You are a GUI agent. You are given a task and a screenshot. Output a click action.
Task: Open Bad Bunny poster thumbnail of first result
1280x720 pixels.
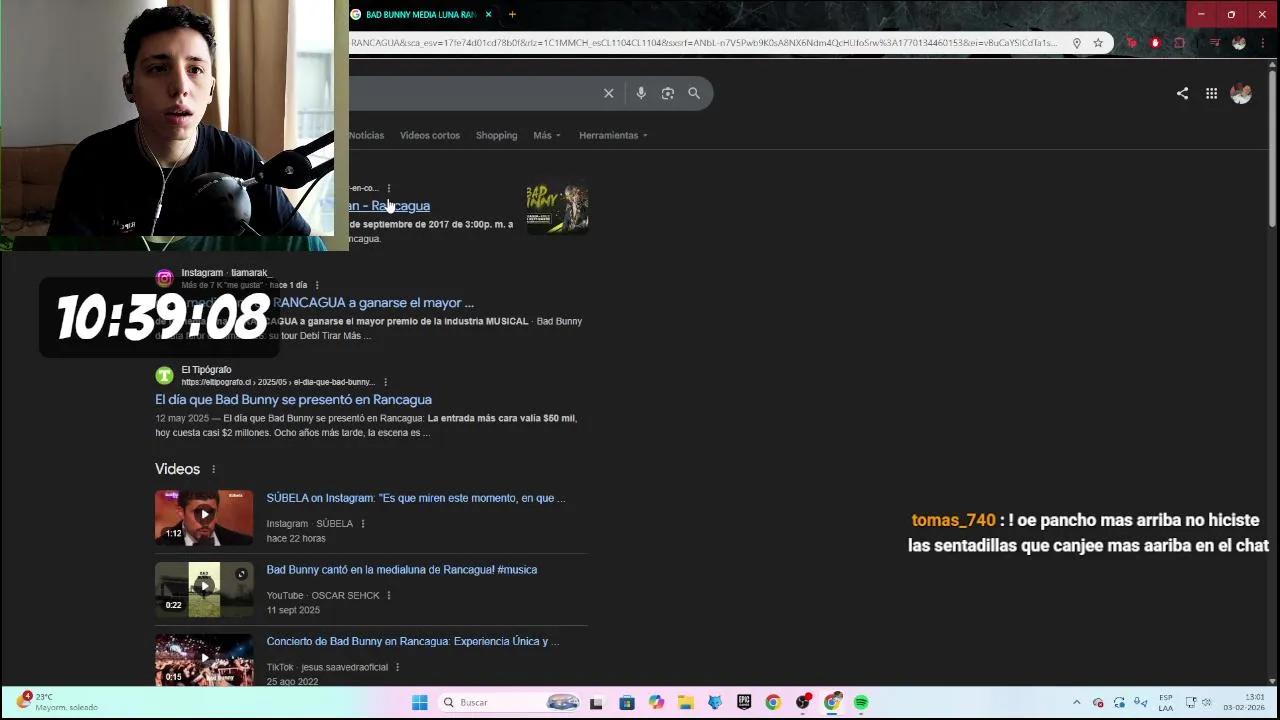click(557, 208)
